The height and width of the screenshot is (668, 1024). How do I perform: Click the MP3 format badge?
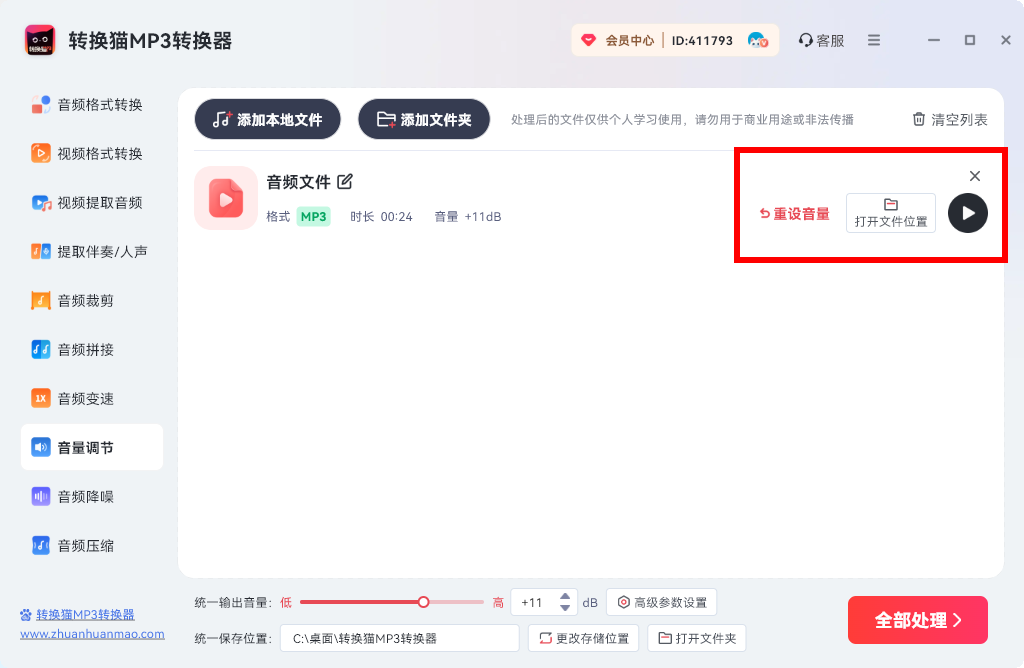313,217
